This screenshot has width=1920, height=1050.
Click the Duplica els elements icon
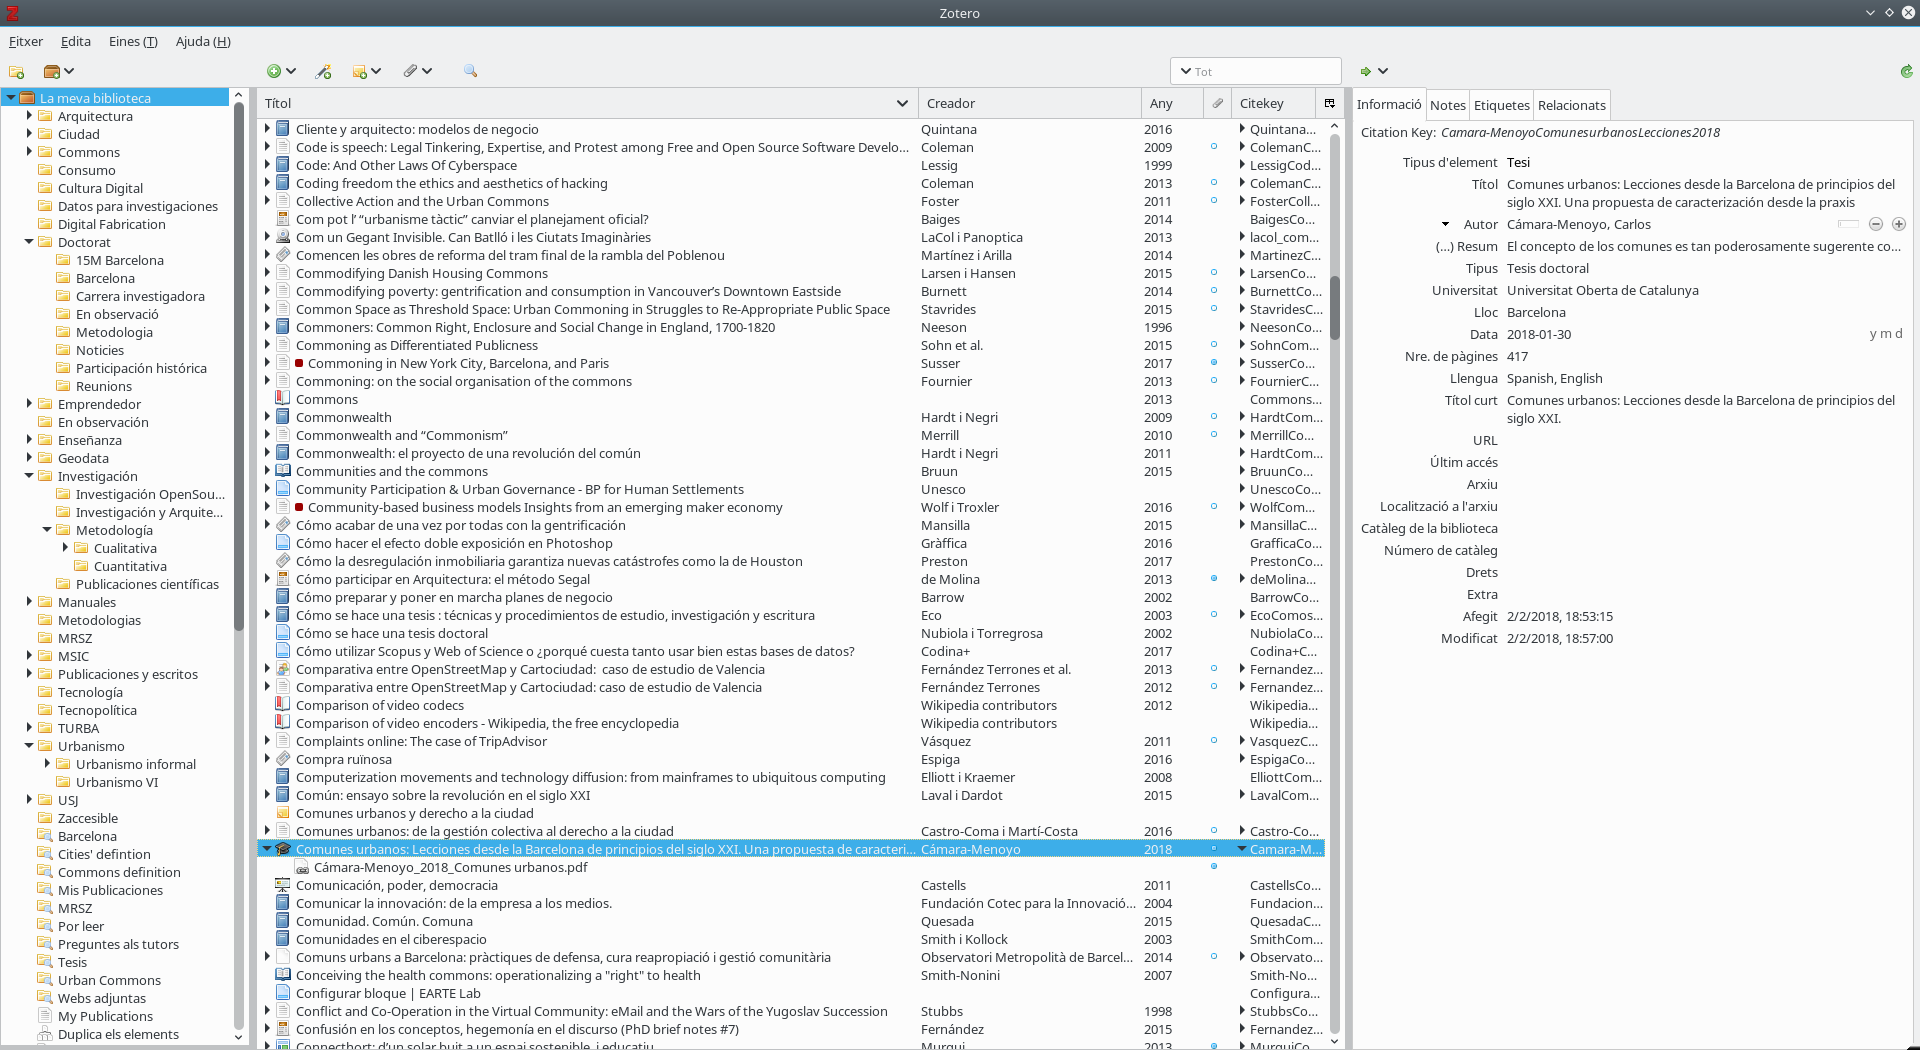coord(44,1034)
